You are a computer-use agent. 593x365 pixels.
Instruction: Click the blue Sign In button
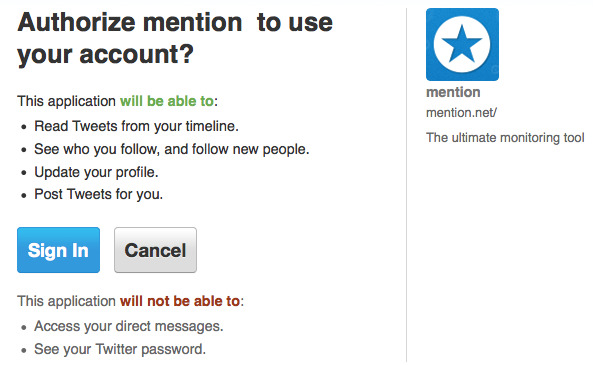[58, 250]
